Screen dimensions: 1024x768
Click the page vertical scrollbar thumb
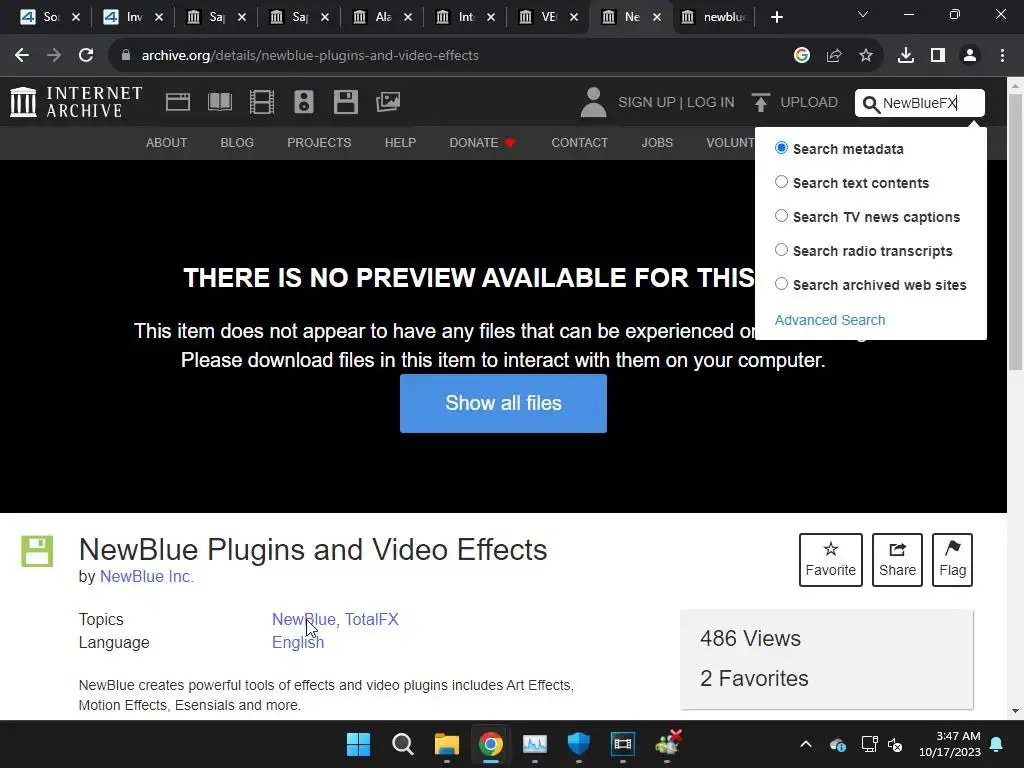tap(1016, 232)
